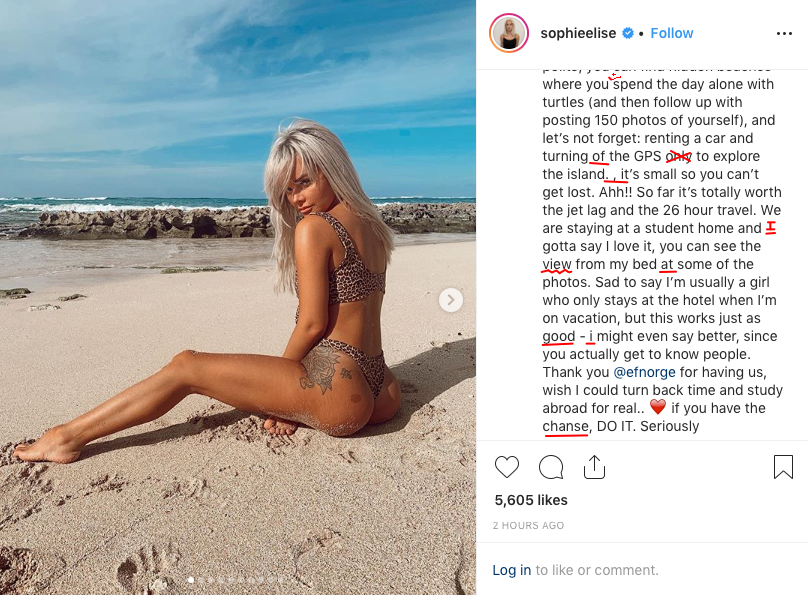Image resolution: width=808 pixels, height=595 pixels.
Task: Go to next photo with carousel arrow
Action: coord(451,300)
